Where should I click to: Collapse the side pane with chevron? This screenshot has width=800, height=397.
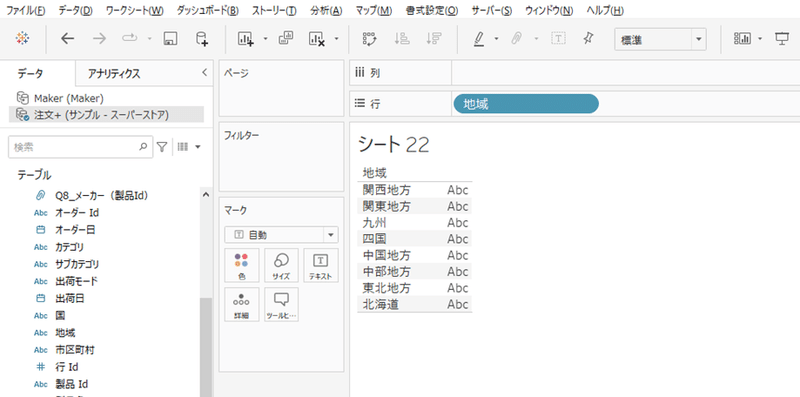point(204,73)
